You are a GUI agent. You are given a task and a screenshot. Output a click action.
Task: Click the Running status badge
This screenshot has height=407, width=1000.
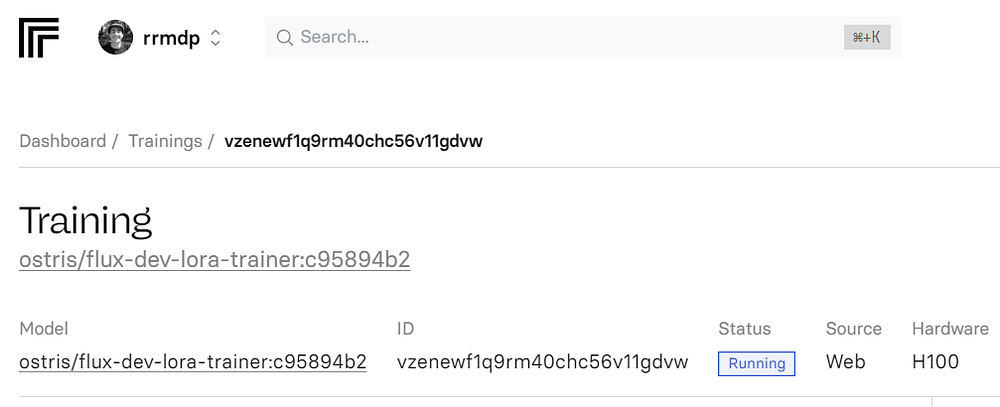(x=756, y=363)
